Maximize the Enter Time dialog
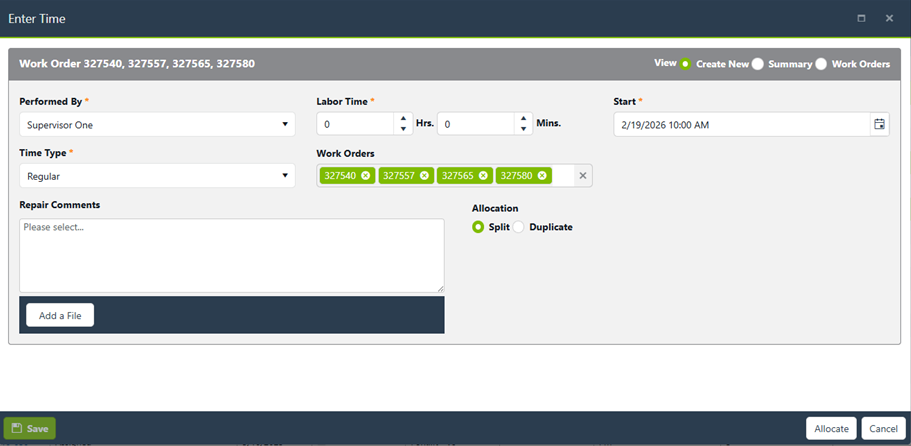The width and height of the screenshot is (911, 446). click(x=861, y=18)
